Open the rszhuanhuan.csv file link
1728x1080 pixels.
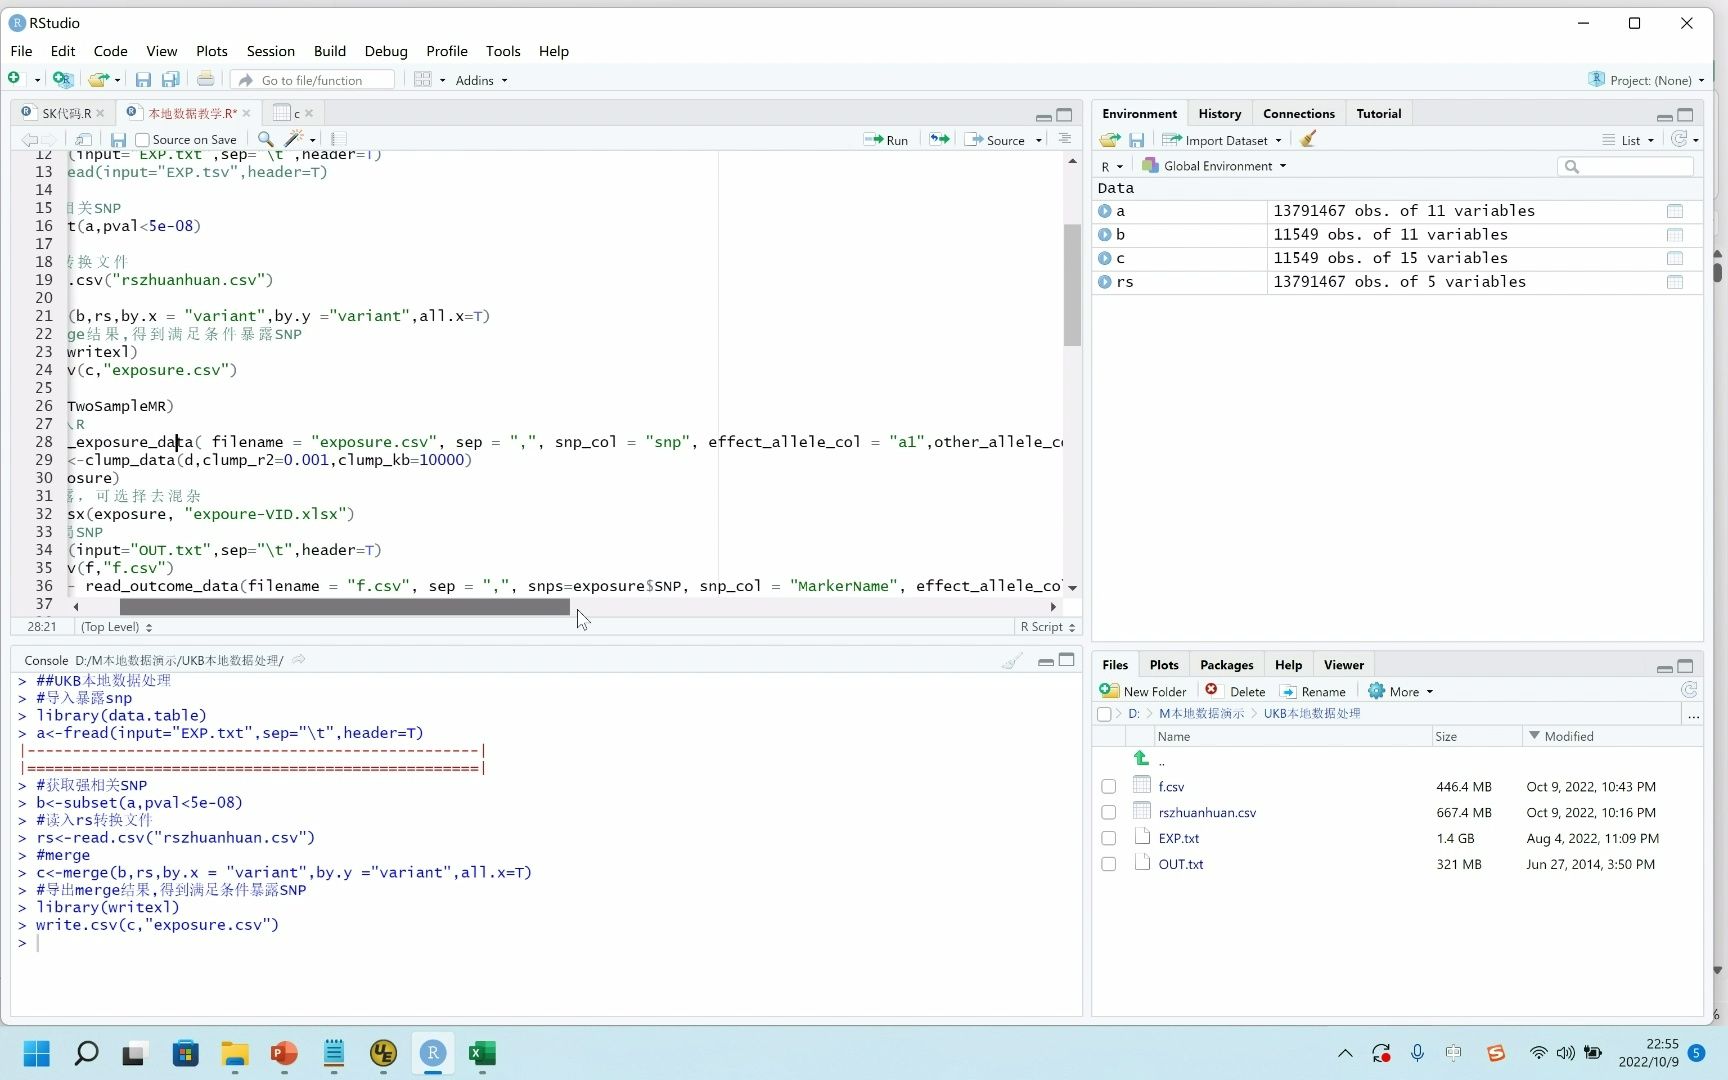coord(1207,813)
